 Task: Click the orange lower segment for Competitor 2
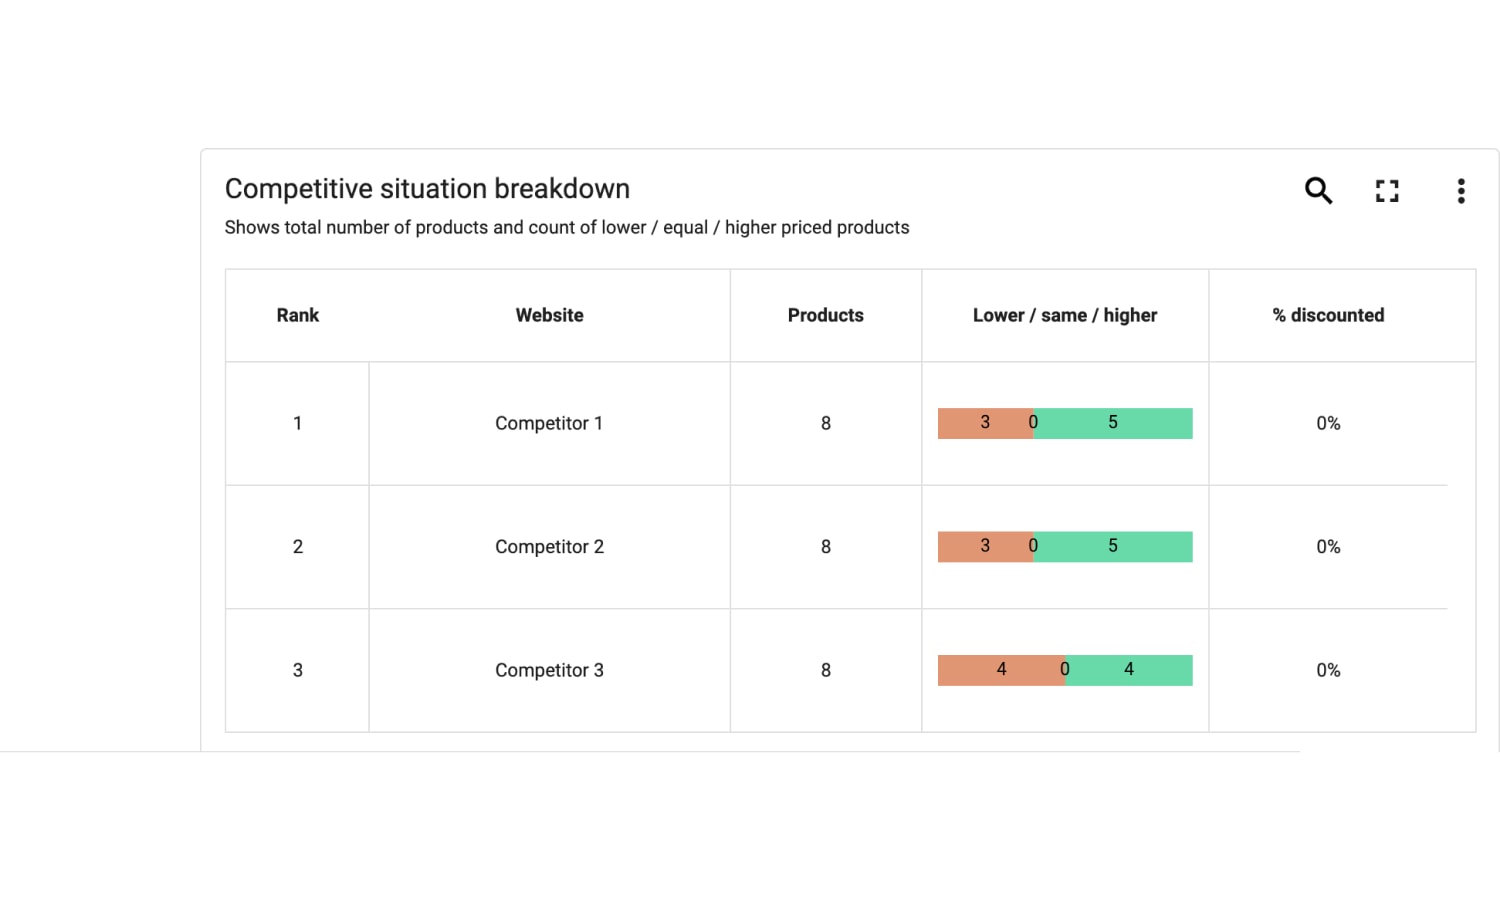click(985, 547)
